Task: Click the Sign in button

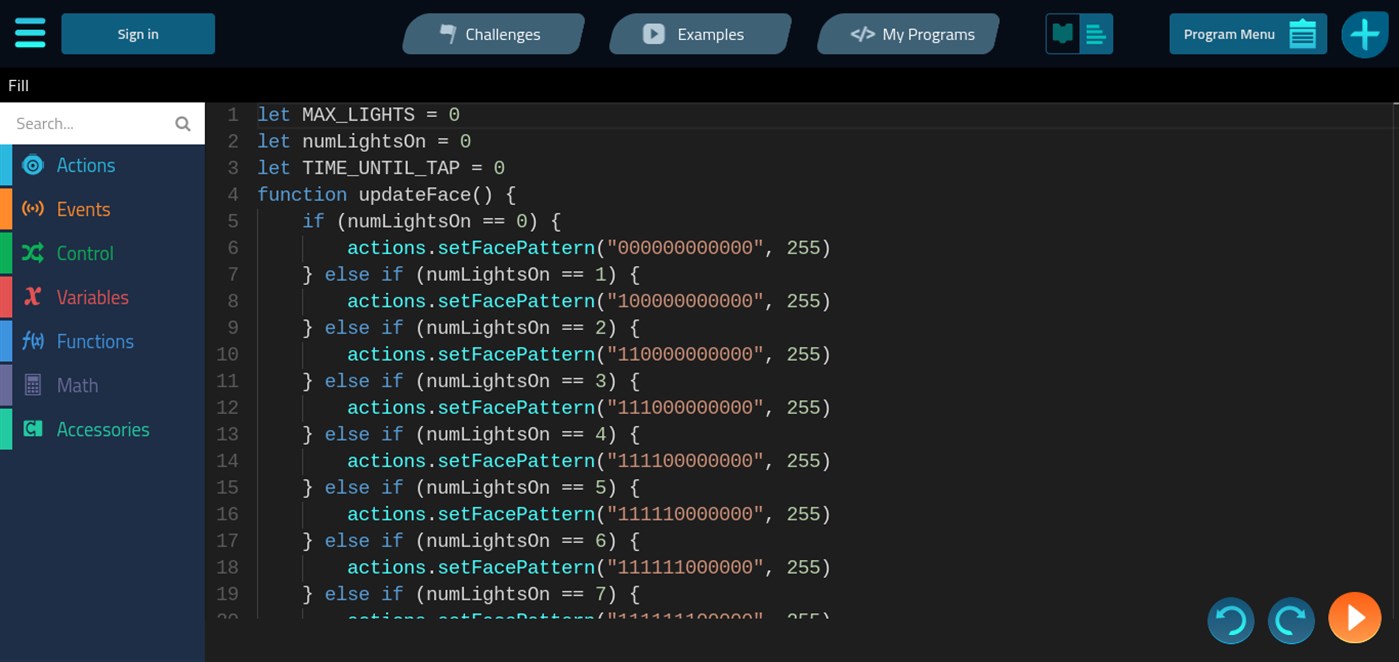Action: tap(138, 34)
